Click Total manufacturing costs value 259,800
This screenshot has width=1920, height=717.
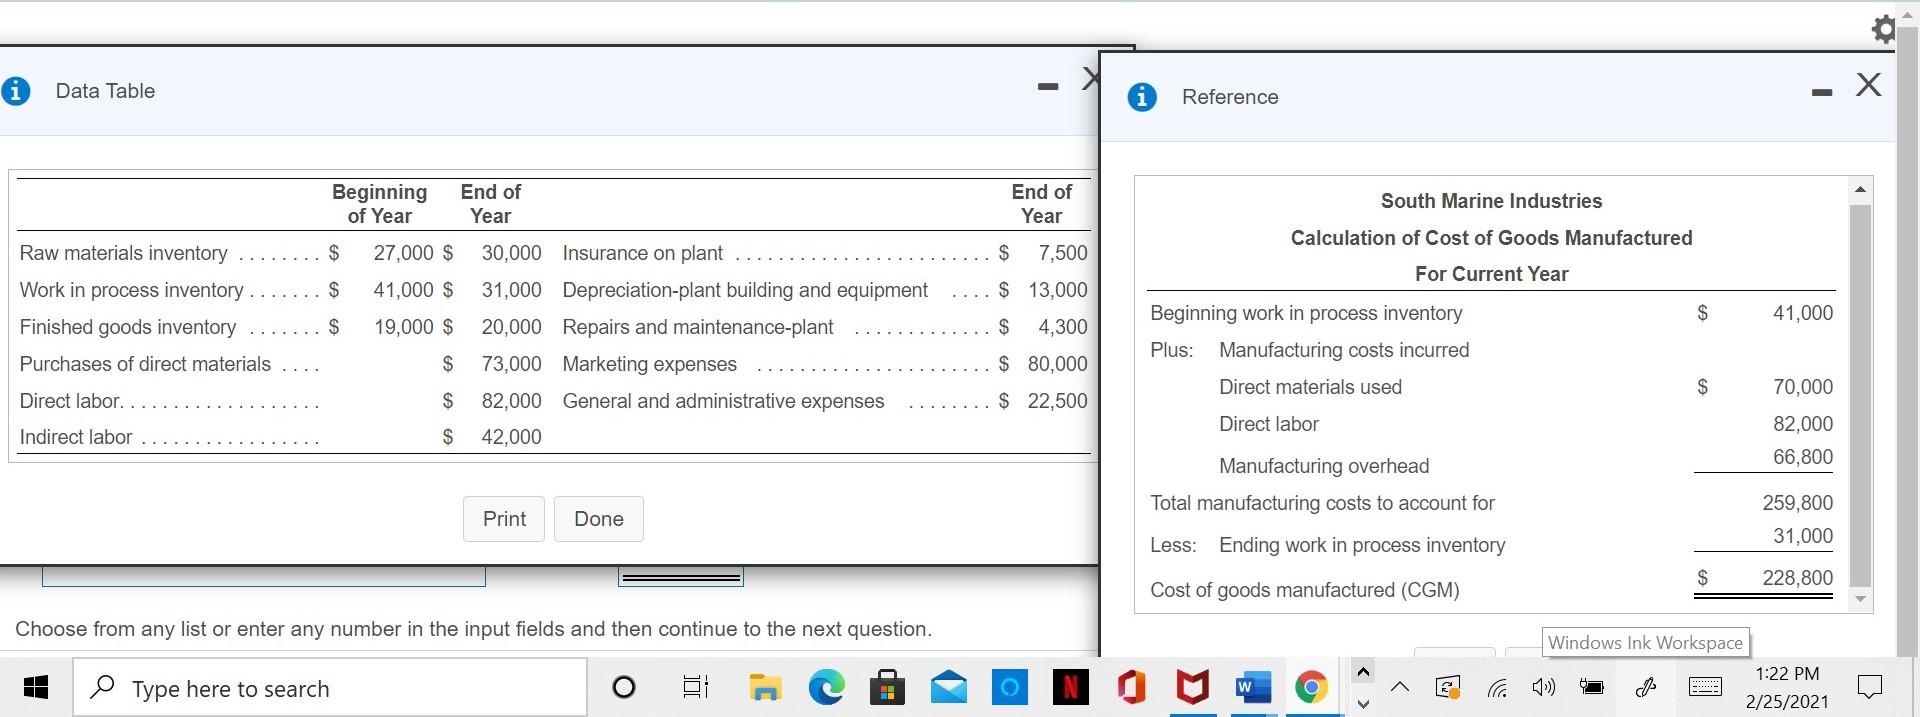tap(1797, 503)
